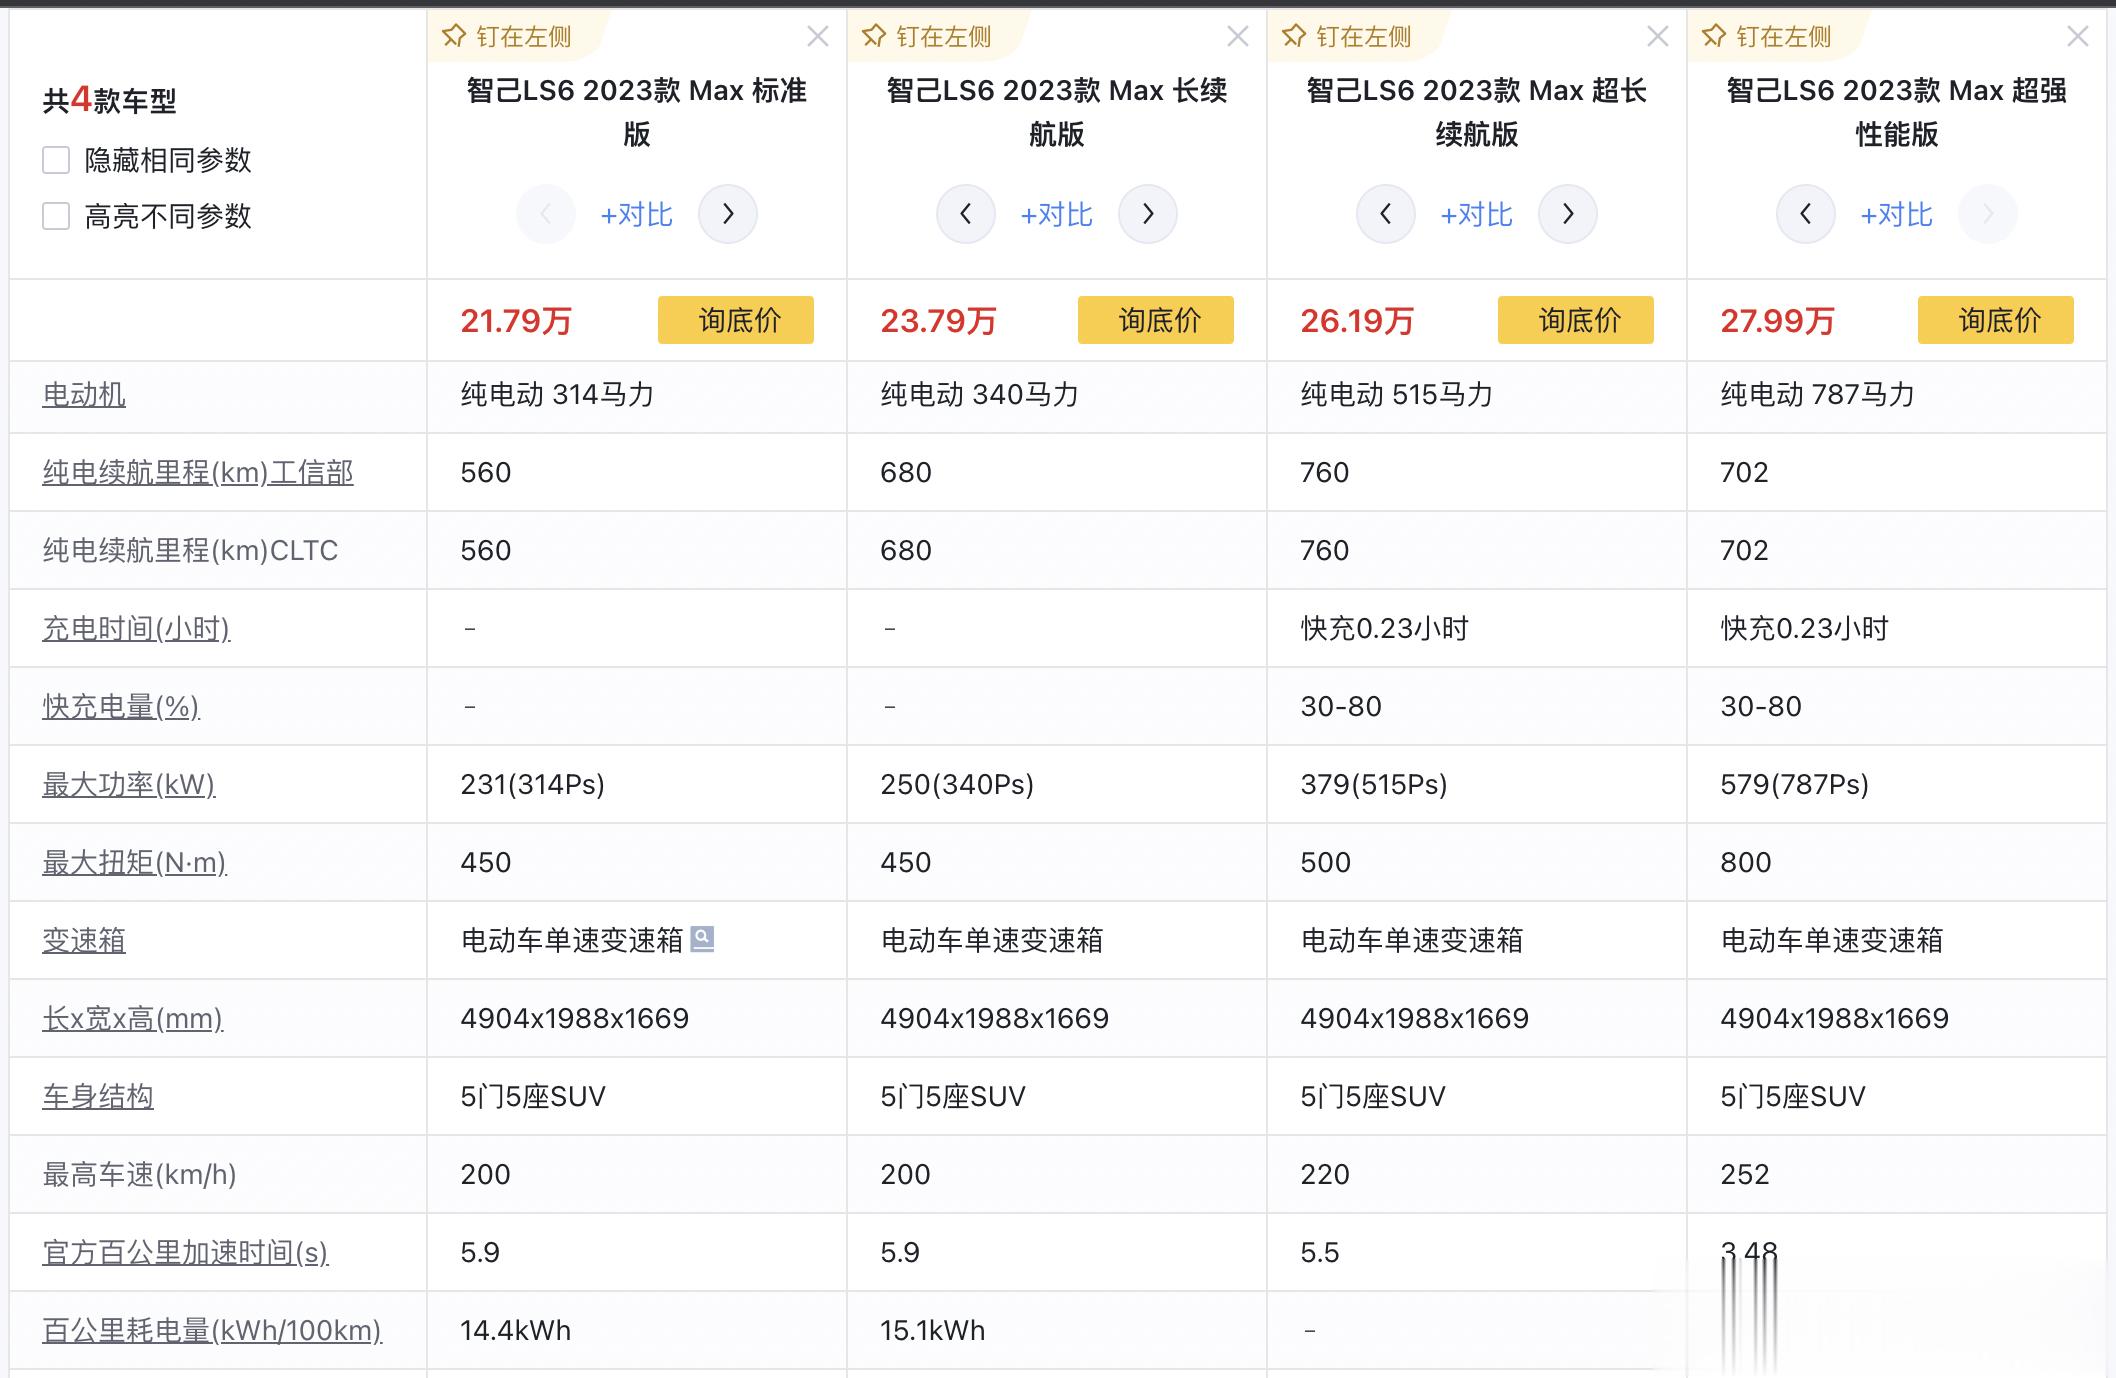Open the 最大功率(kW) parameter link
This screenshot has height=1378, width=2116.
129,785
